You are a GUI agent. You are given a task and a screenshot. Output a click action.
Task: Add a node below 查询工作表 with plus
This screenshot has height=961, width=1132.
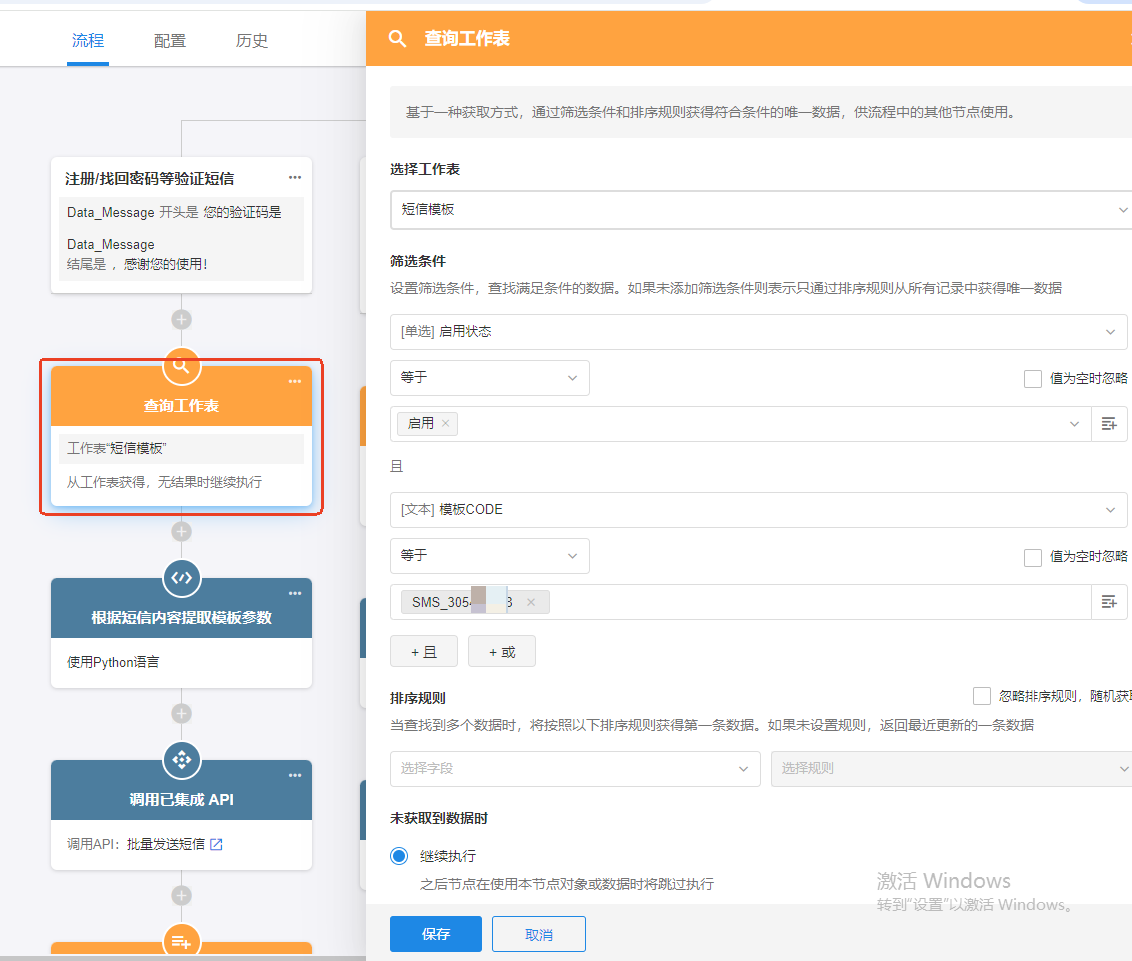pyautogui.click(x=181, y=531)
